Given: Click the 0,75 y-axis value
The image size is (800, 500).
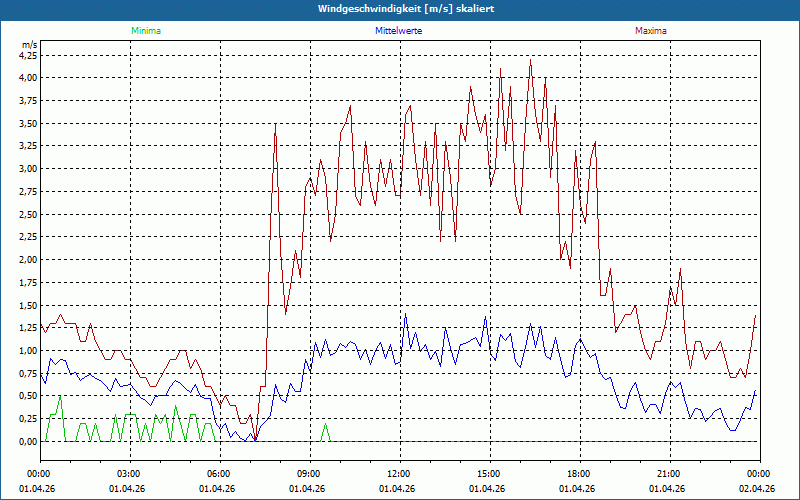Looking at the screenshot, I should [29, 373].
